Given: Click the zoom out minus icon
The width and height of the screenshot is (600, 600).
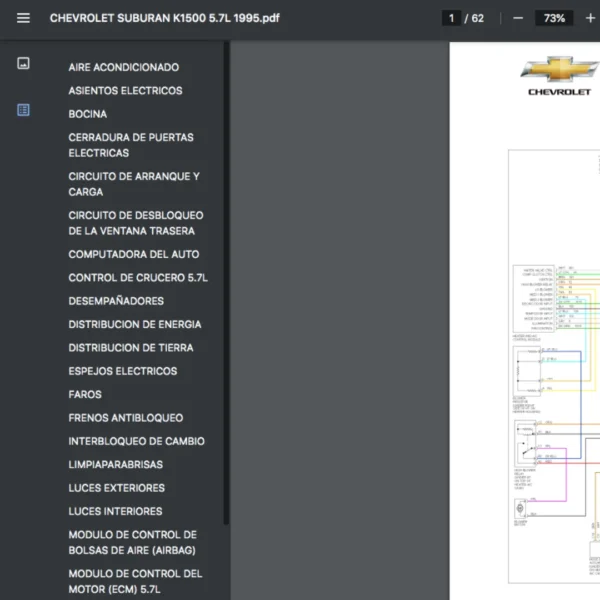Looking at the screenshot, I should pos(517,18).
